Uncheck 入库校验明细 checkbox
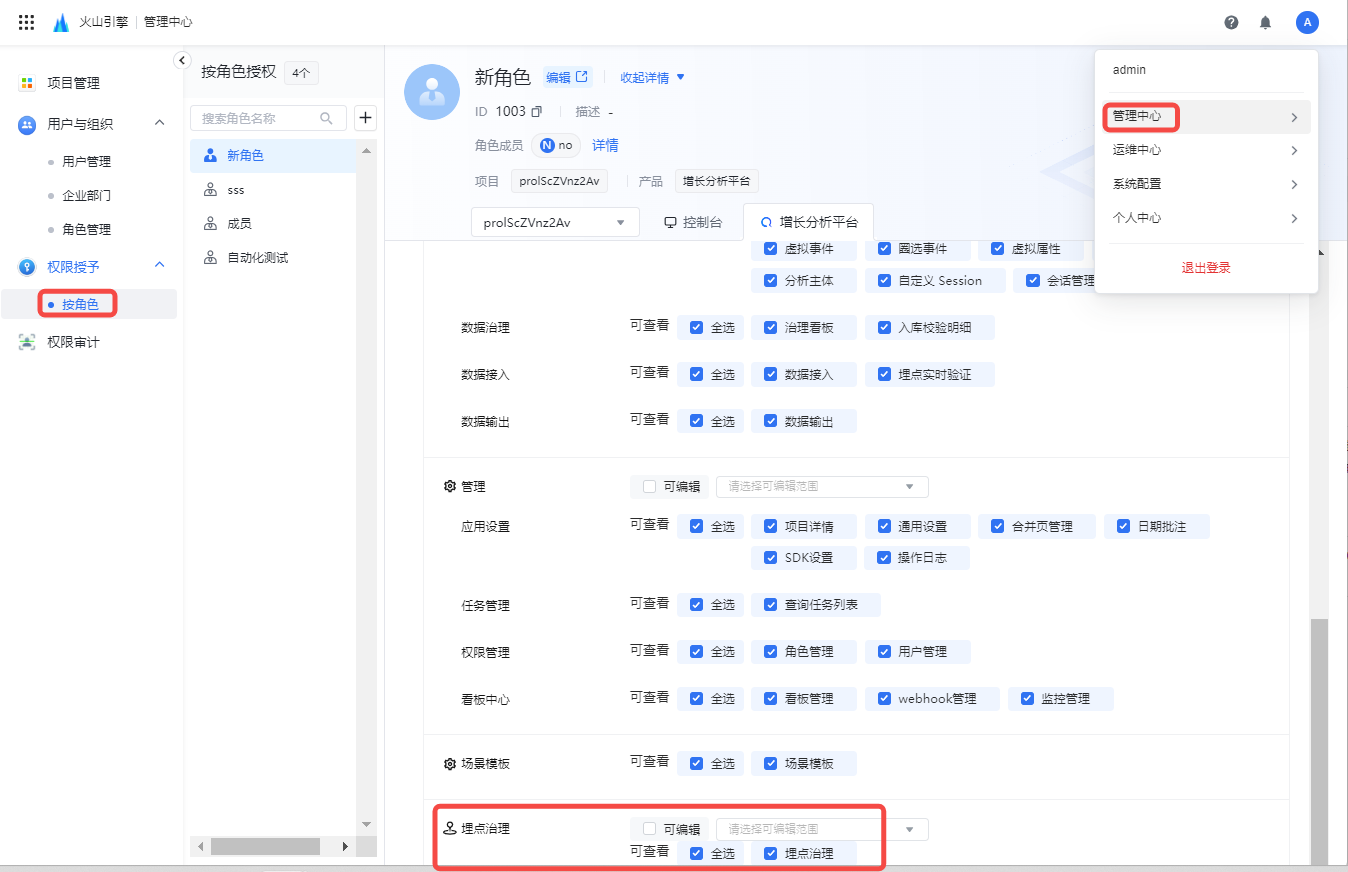The width and height of the screenshot is (1348, 872). [x=884, y=327]
